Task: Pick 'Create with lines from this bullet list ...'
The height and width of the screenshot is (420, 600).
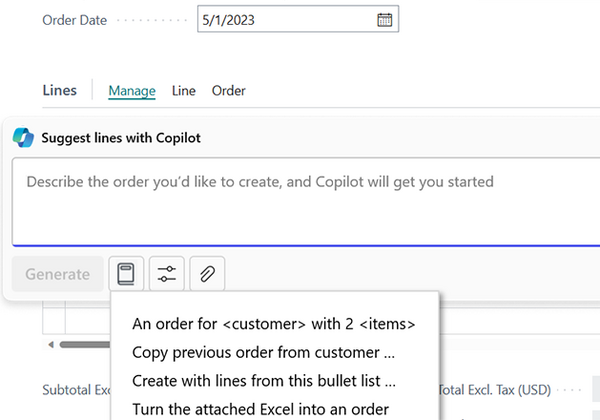Action: pyautogui.click(x=264, y=381)
